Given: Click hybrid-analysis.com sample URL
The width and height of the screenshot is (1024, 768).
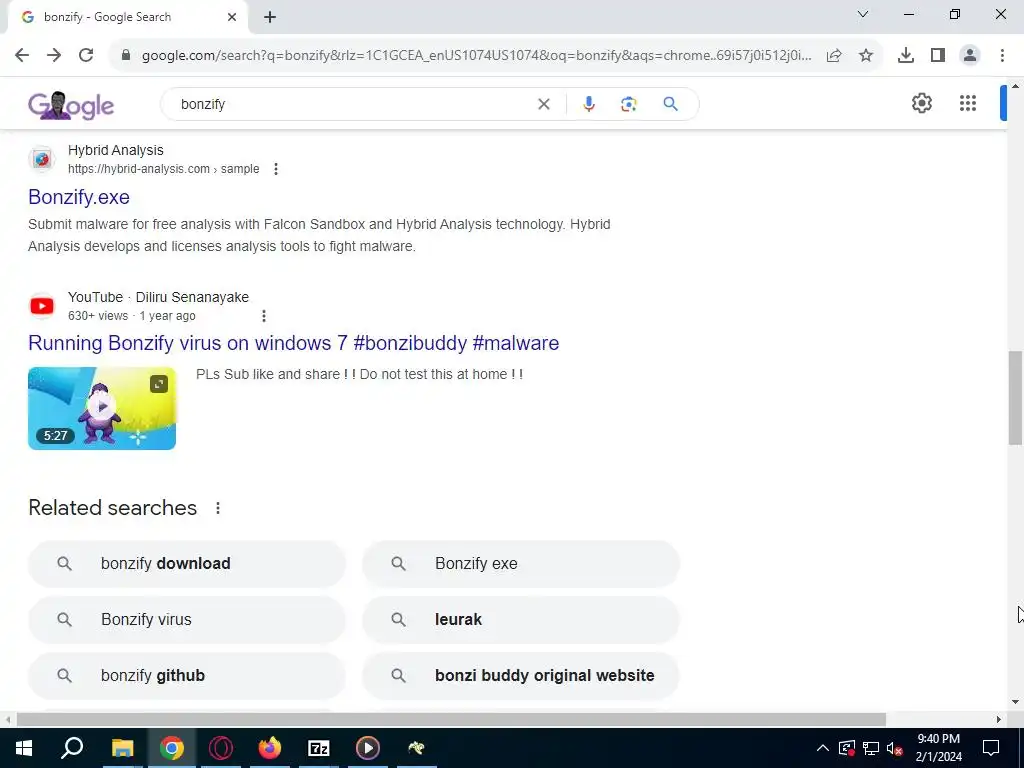Looking at the screenshot, I should coord(163,169).
